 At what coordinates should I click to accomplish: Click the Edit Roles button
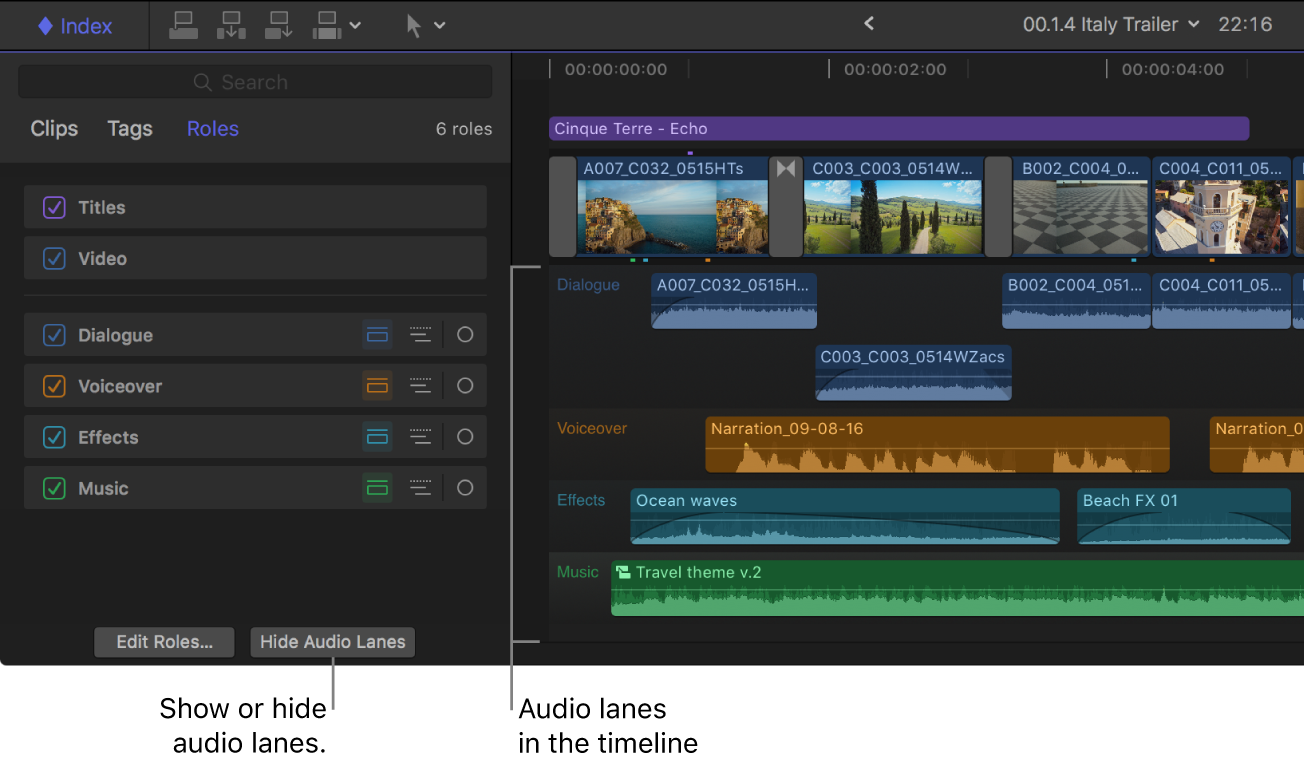pos(163,642)
